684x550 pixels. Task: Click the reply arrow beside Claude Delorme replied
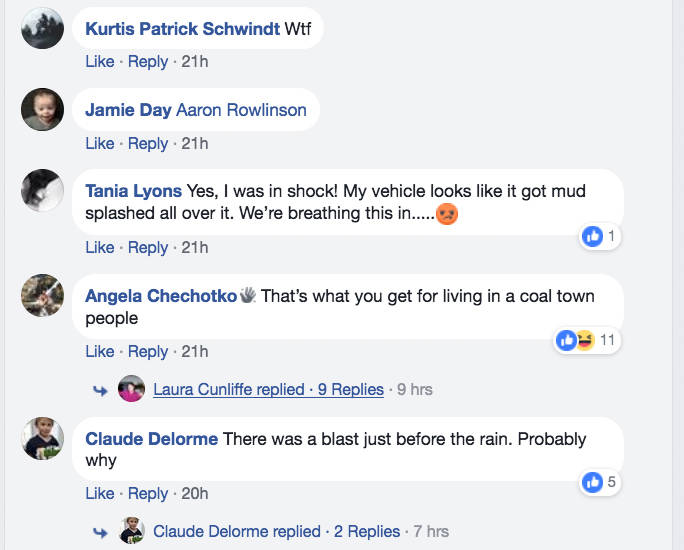pyautogui.click(x=100, y=533)
